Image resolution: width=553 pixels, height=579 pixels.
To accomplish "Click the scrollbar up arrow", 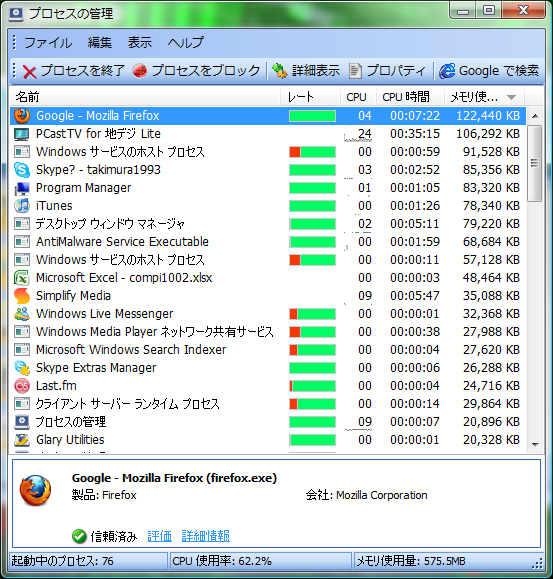I will click(535, 116).
